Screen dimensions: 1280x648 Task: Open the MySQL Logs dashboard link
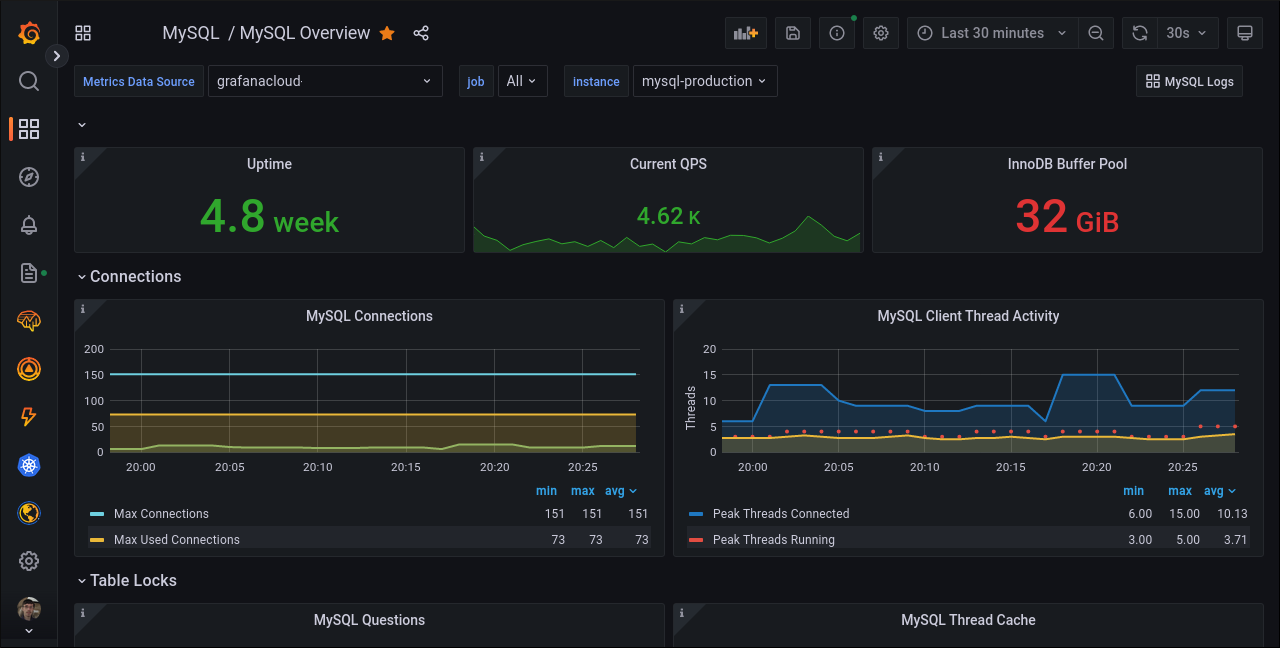(x=1189, y=81)
